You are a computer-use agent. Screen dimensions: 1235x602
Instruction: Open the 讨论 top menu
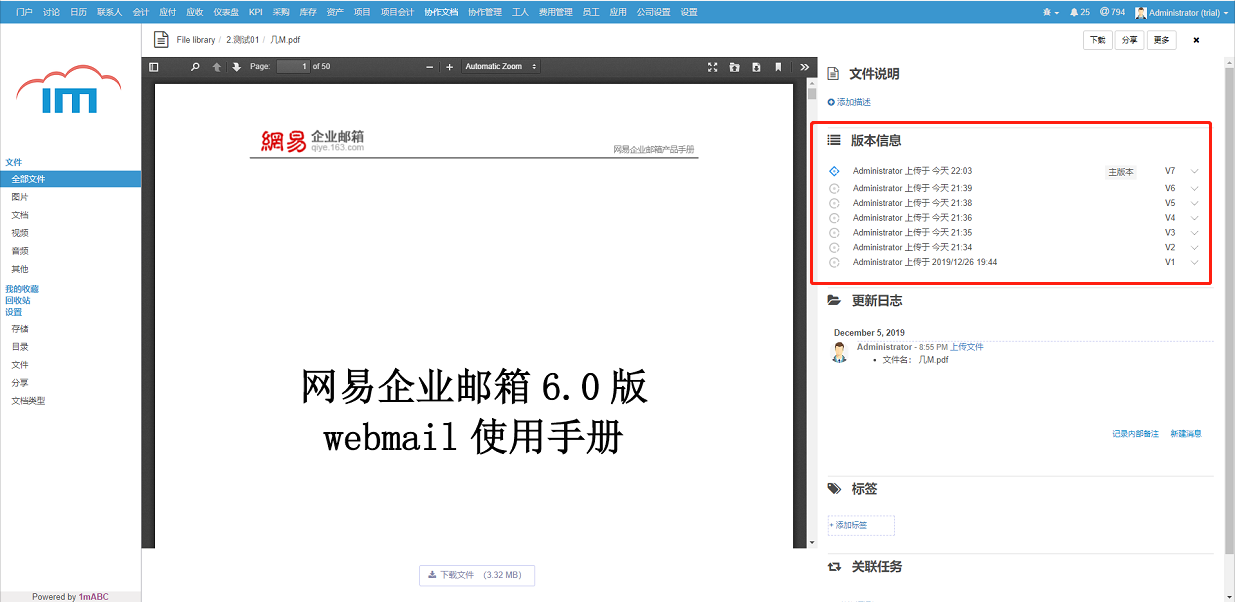click(51, 12)
